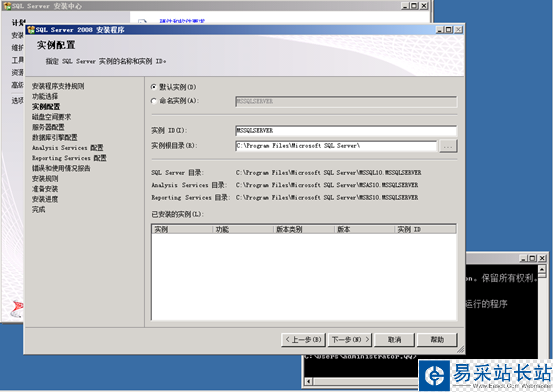Viewport: 553px width, 392px height.
Task: Click the SQL Server 目录 path text
Action: pos(328,173)
